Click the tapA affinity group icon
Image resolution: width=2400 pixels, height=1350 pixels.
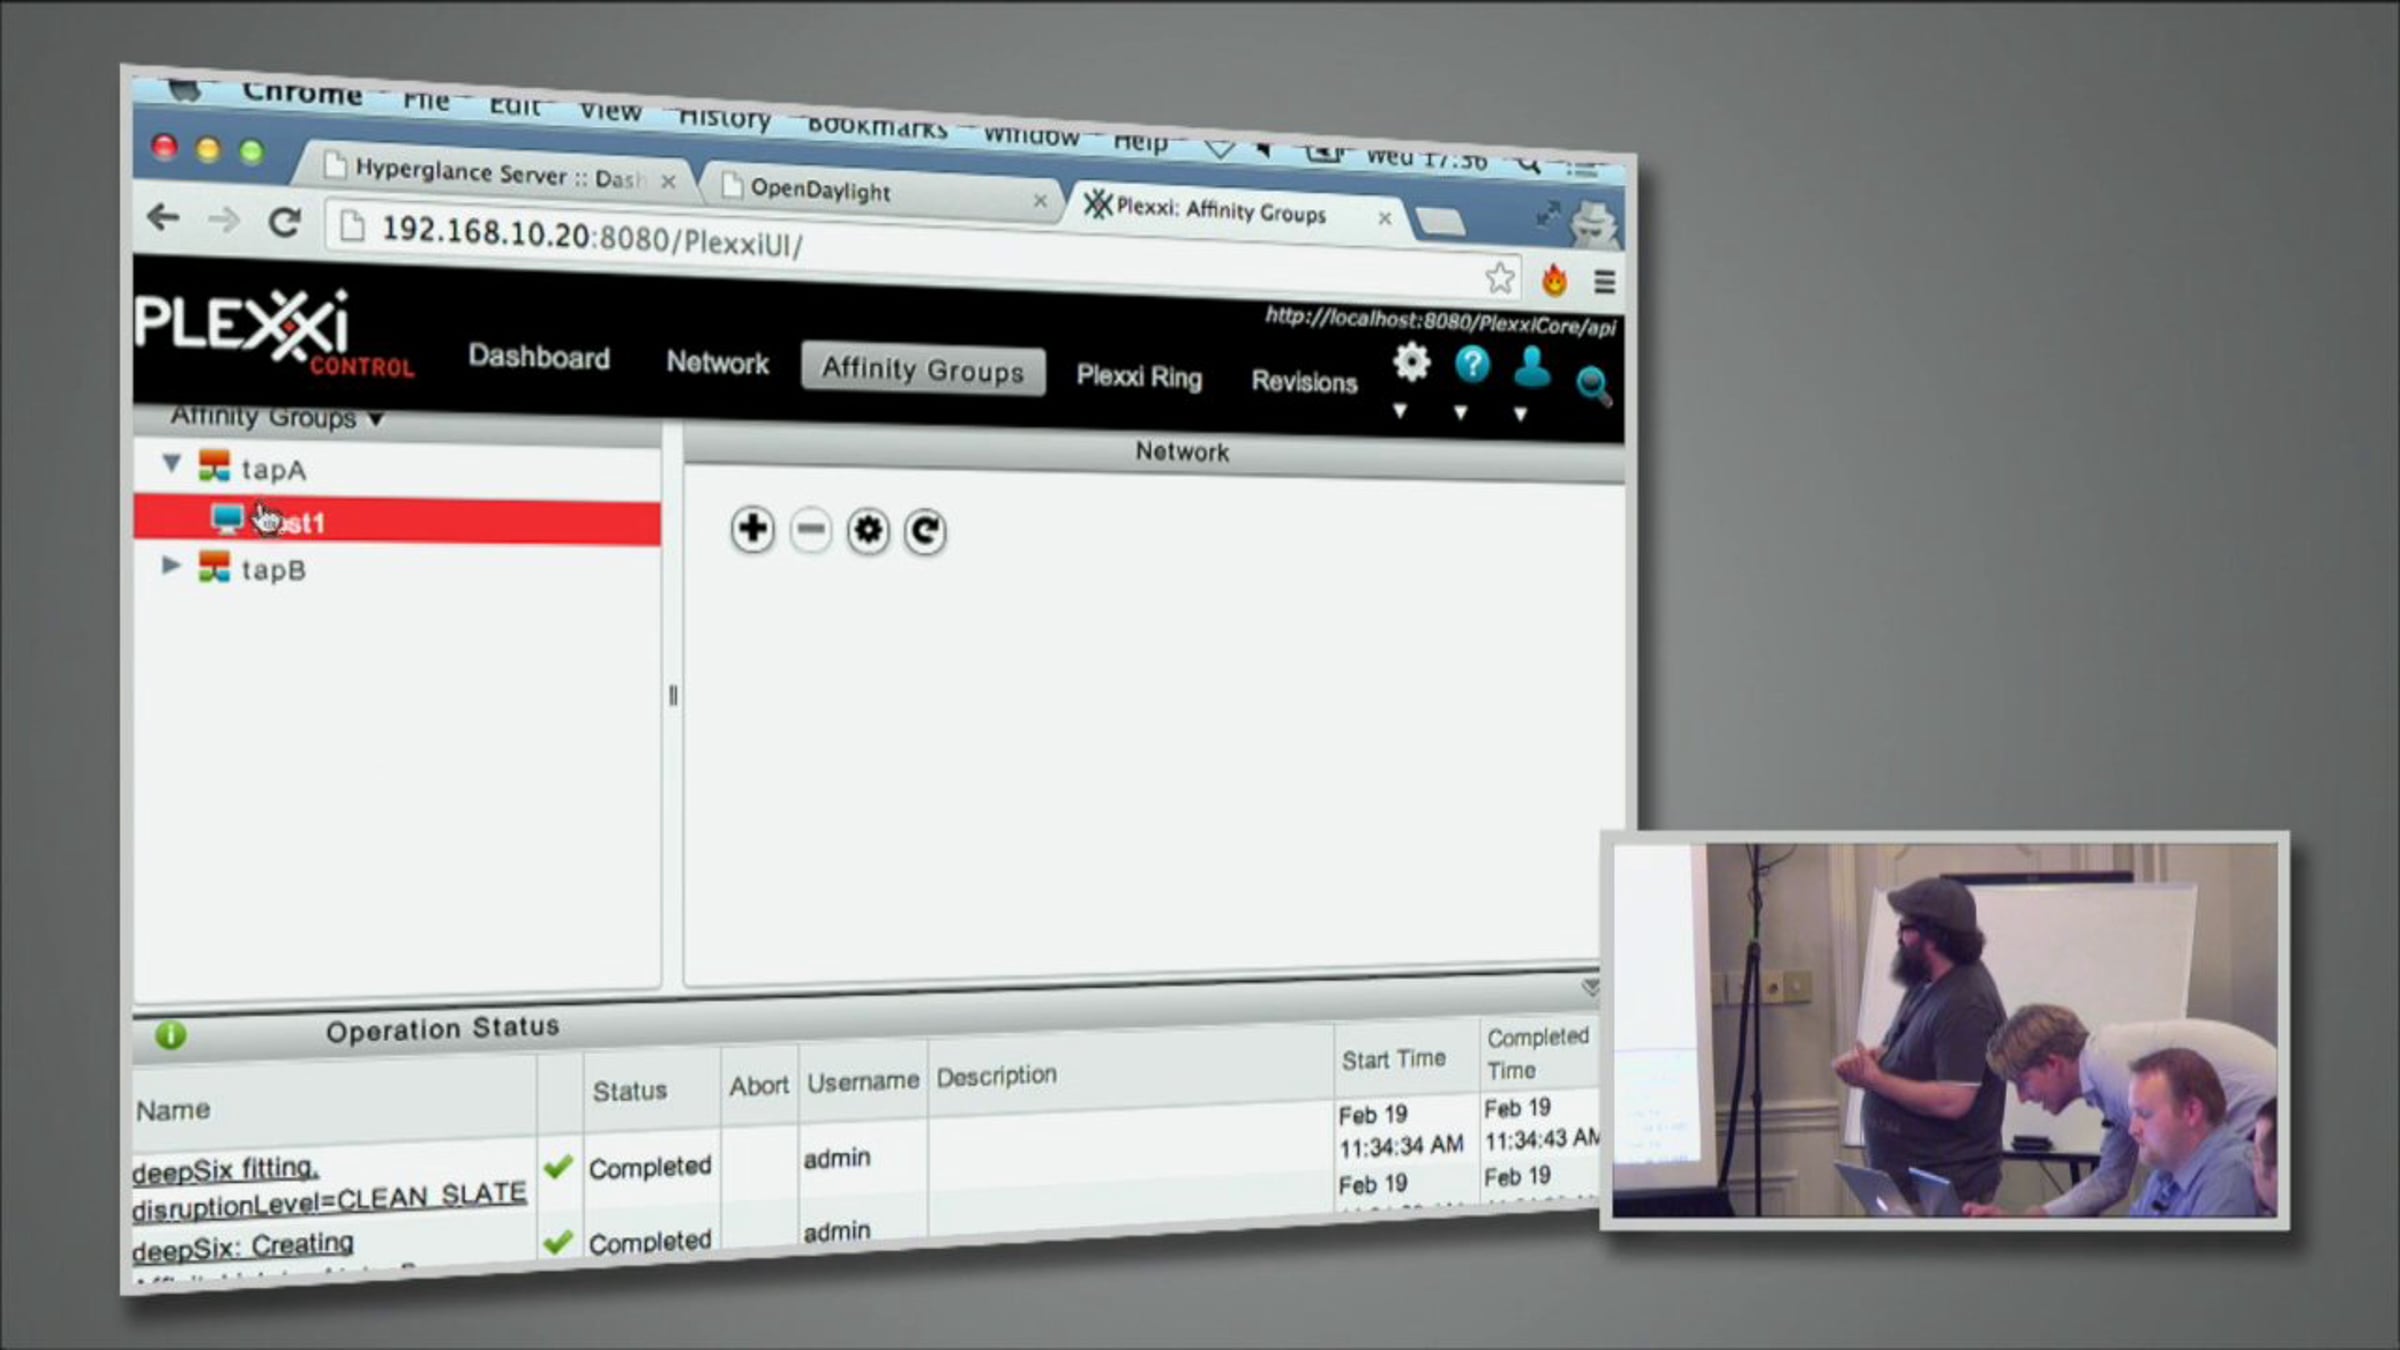[x=214, y=465]
